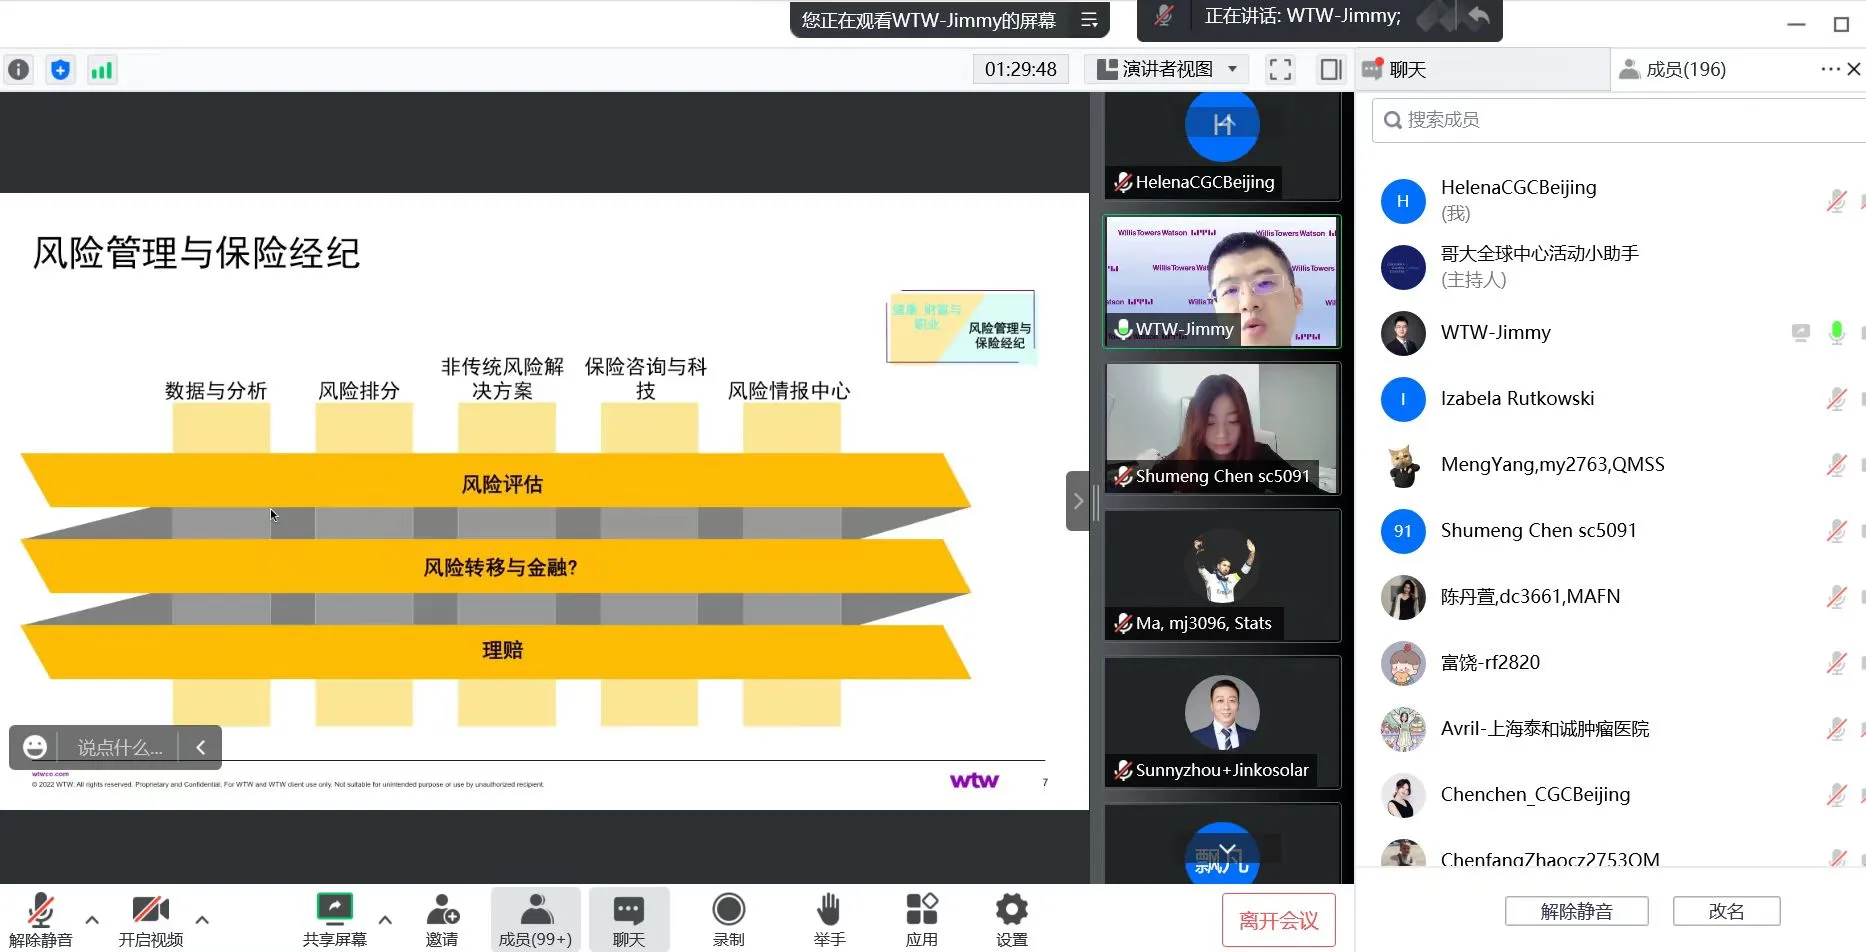Select WTW-Jimmy video thumbnail

coord(1222,281)
